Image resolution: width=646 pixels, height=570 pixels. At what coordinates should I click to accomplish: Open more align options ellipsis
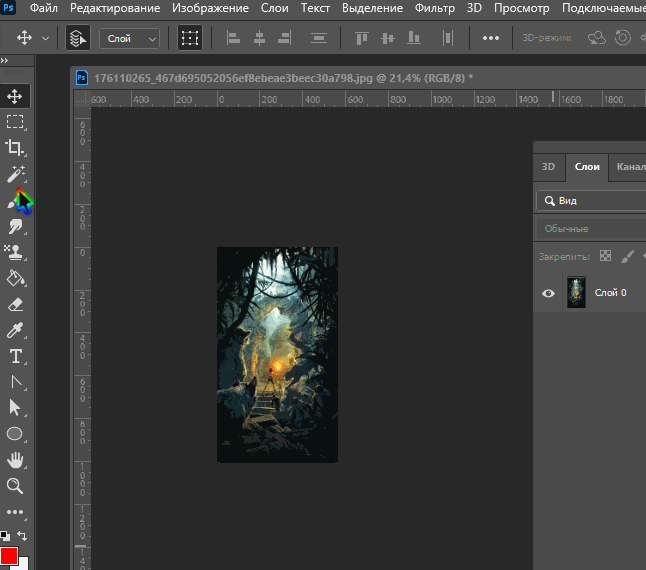pyautogui.click(x=491, y=38)
